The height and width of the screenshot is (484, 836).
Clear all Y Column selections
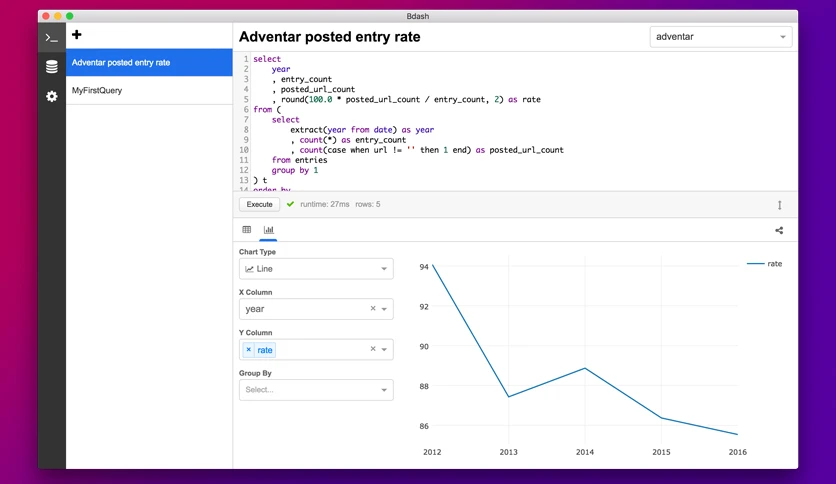point(373,349)
